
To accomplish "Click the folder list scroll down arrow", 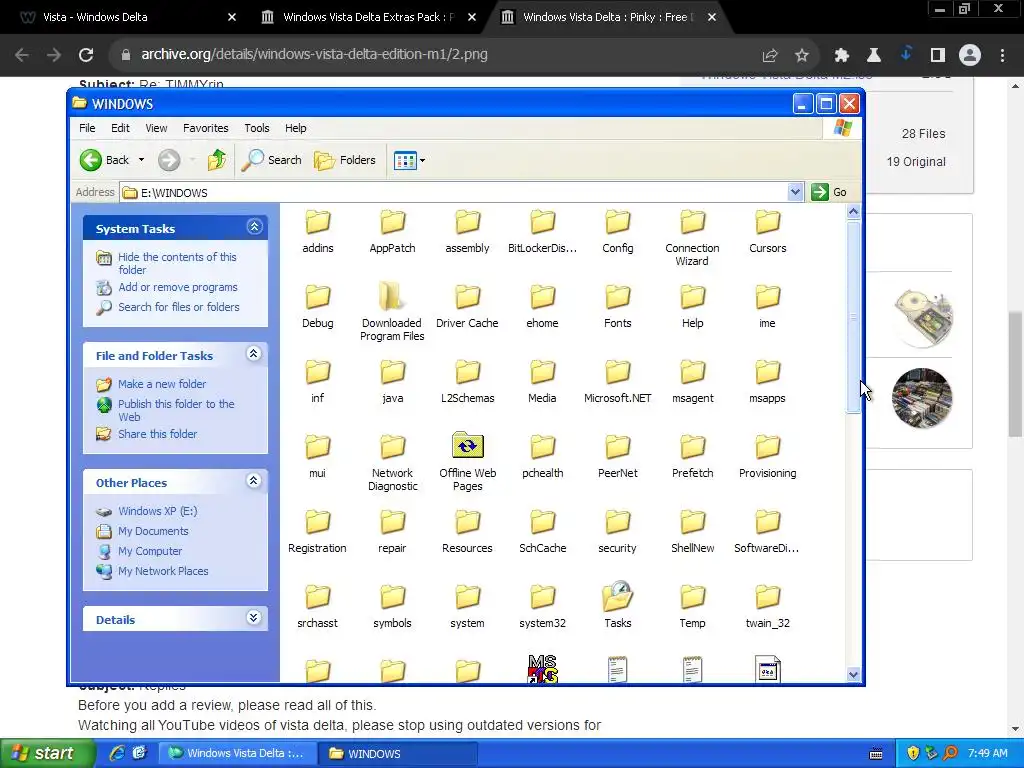I will [x=854, y=675].
